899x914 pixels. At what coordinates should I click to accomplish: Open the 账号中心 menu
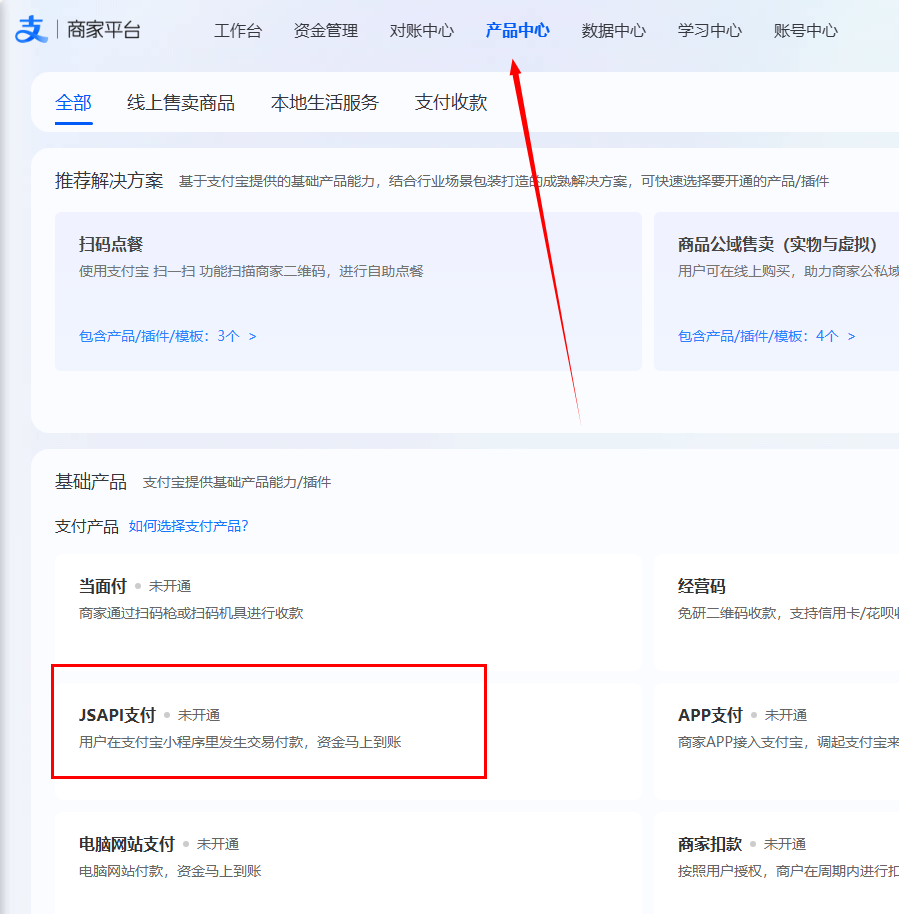click(x=806, y=30)
